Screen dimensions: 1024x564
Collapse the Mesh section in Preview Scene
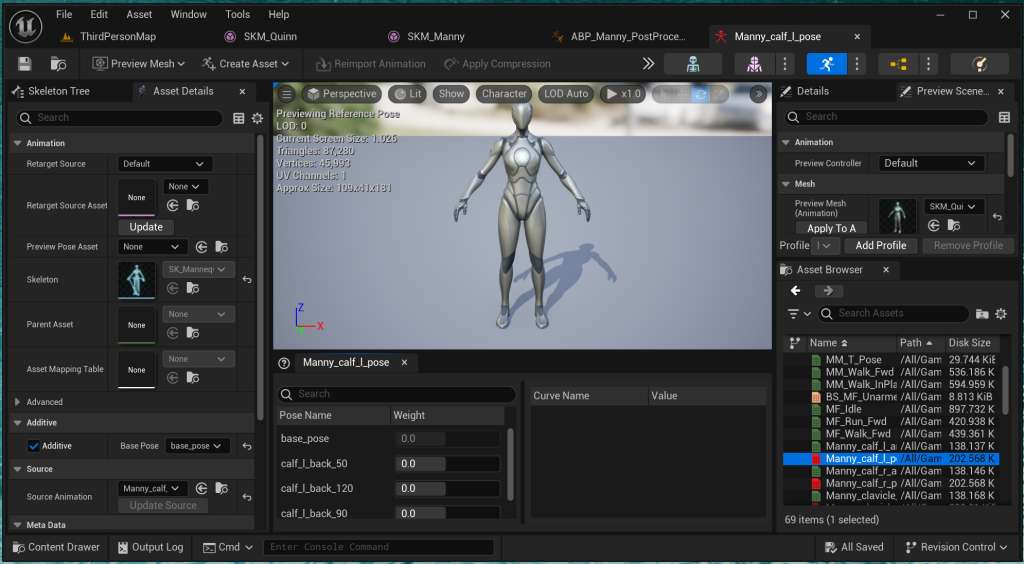click(786, 184)
